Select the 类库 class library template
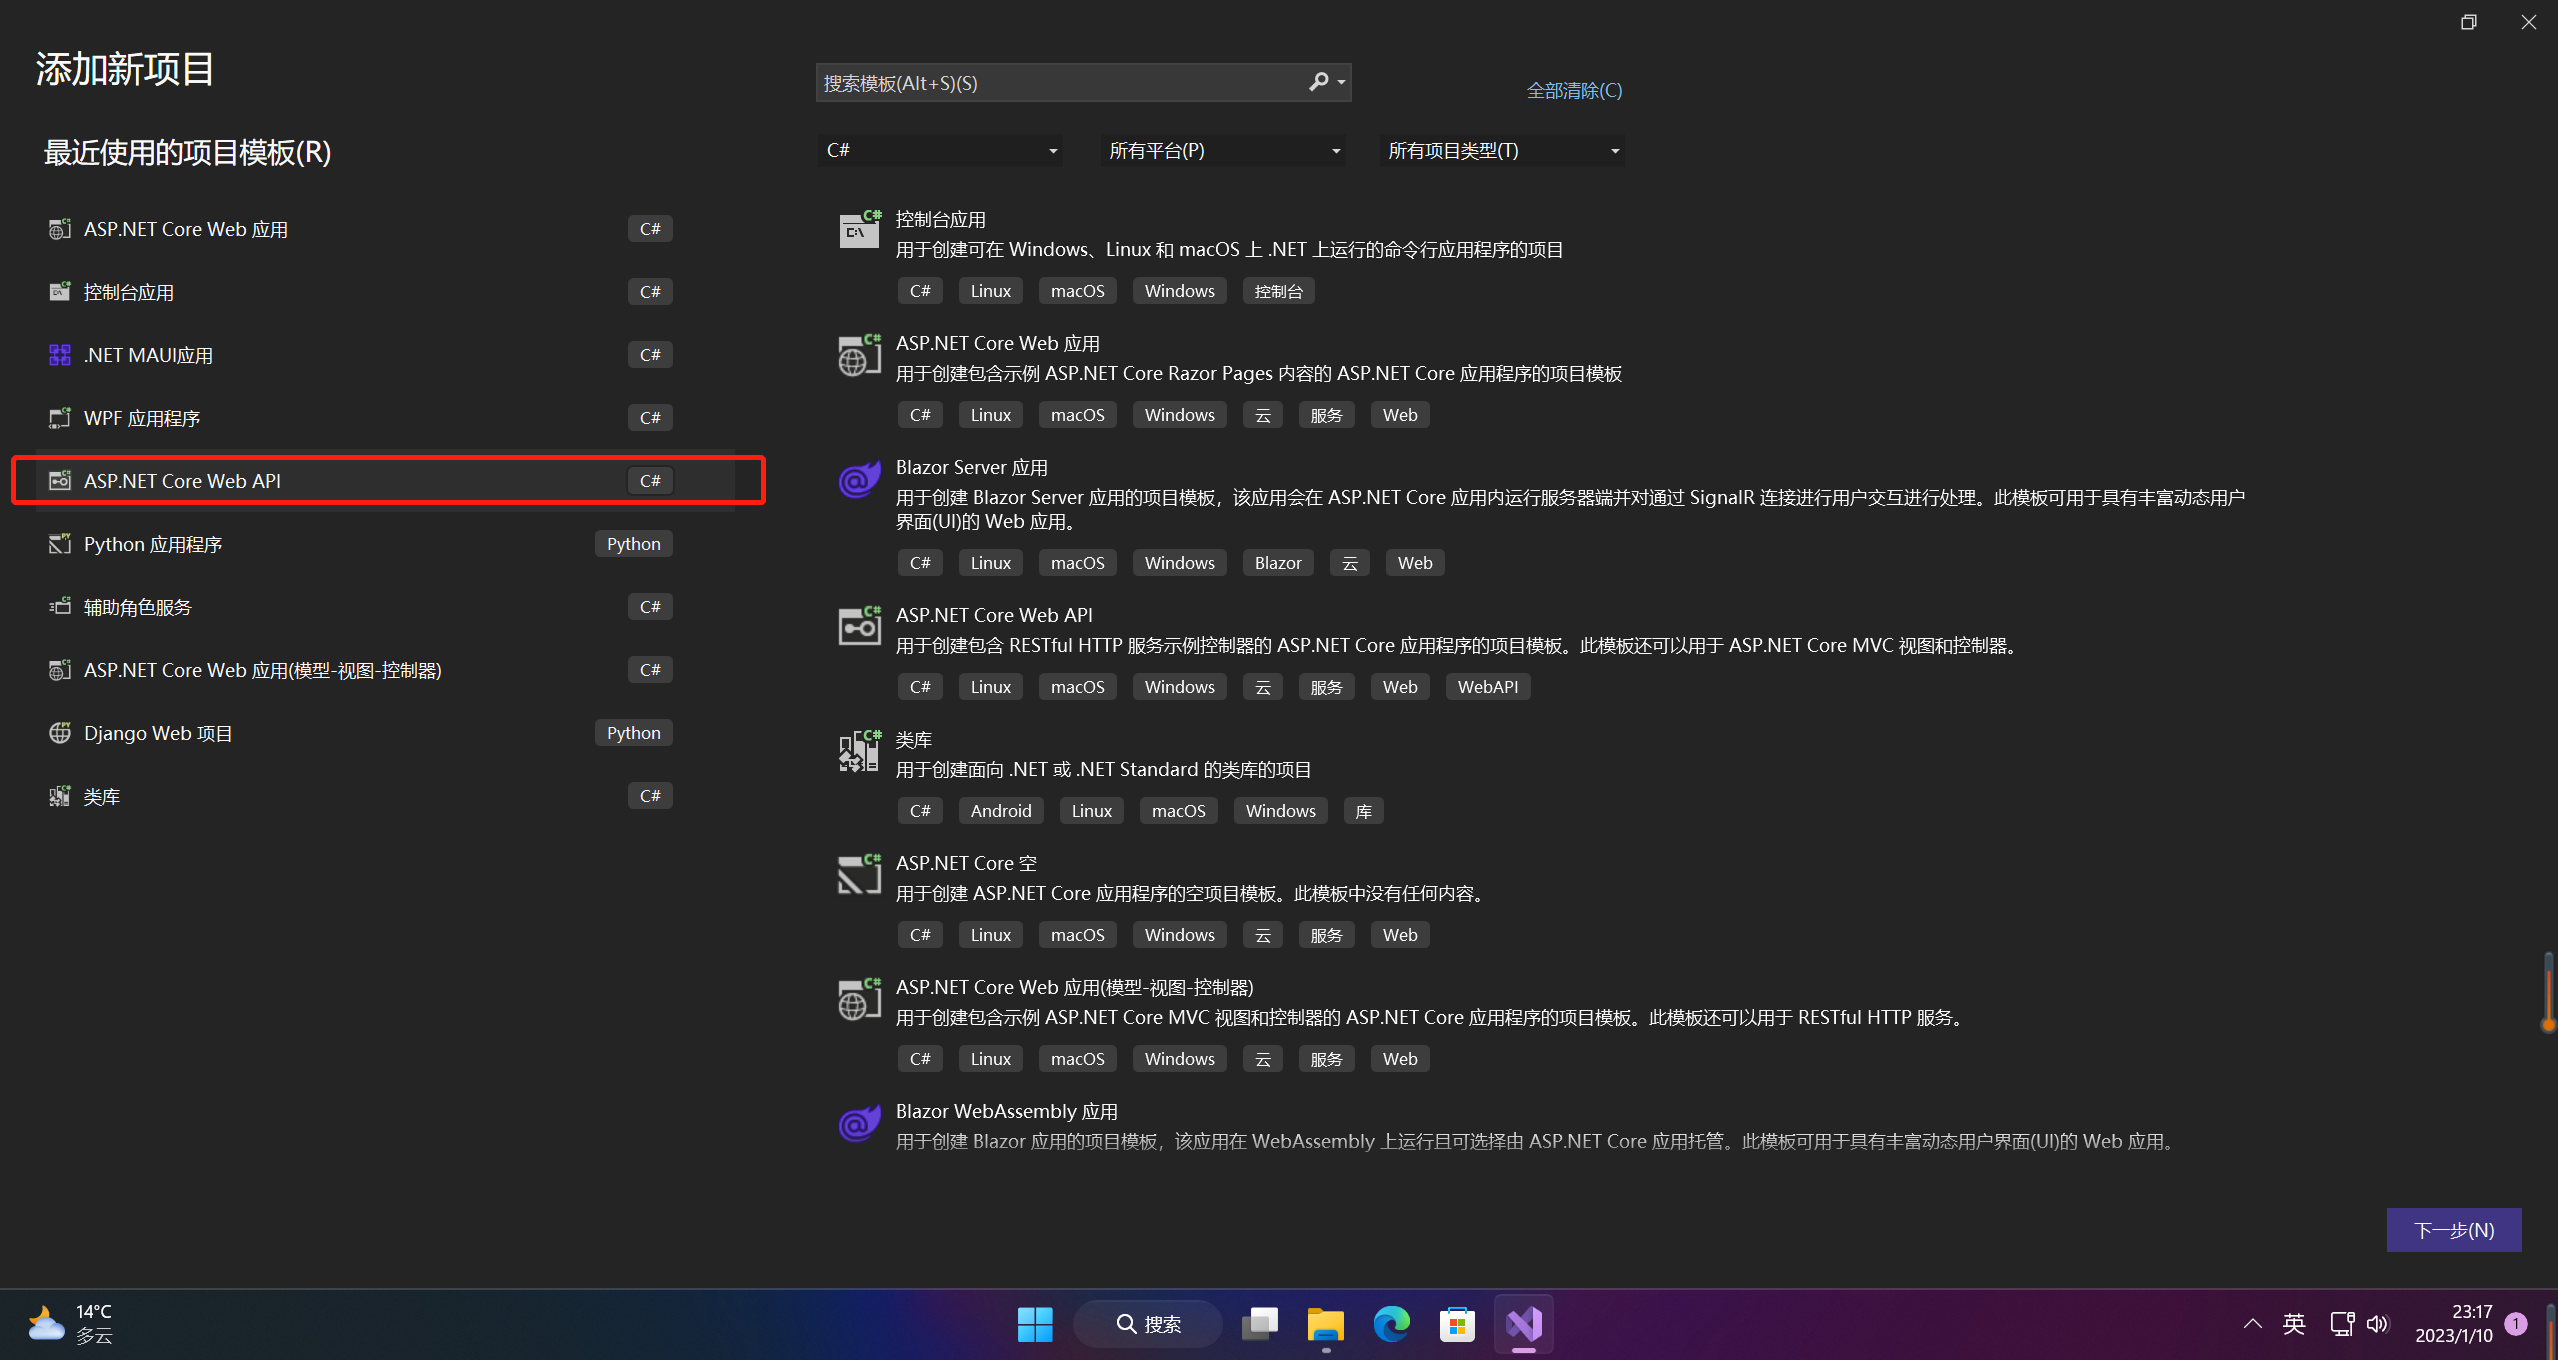Image resolution: width=2558 pixels, height=1360 pixels. 100,796
